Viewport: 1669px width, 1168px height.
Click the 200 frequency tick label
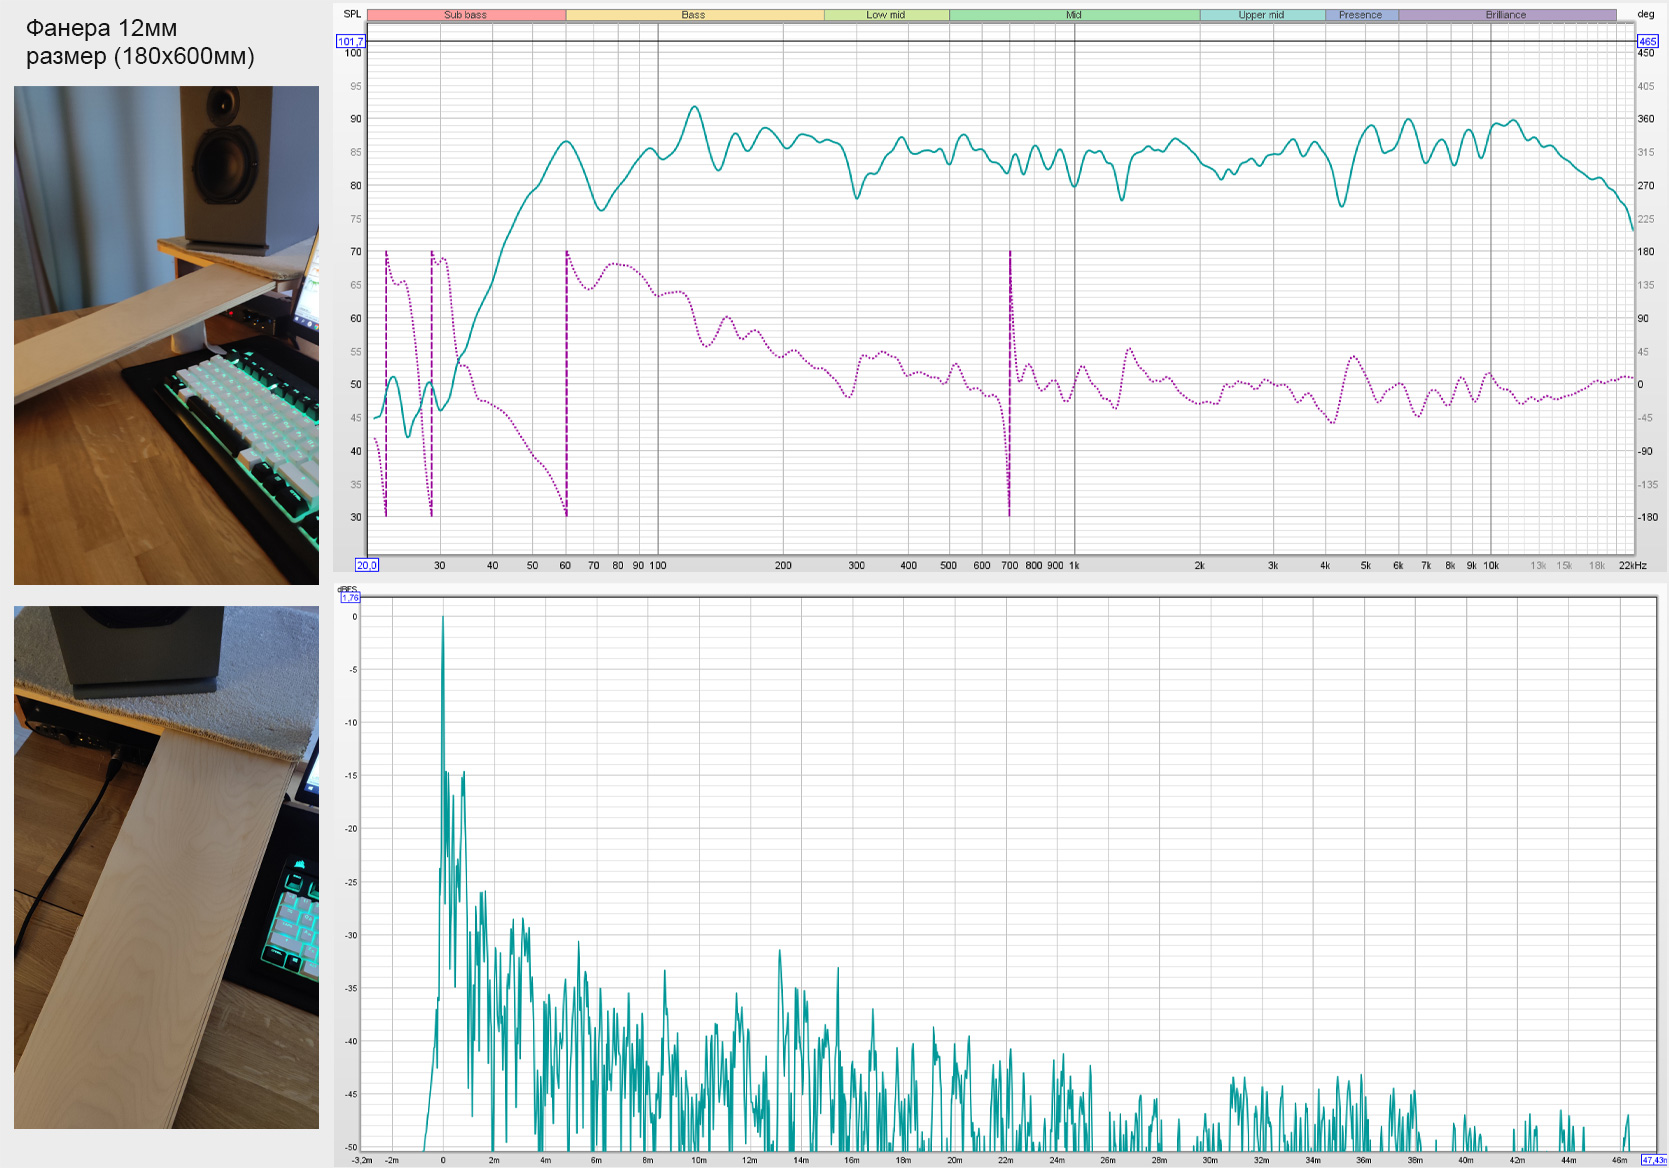coord(783,566)
